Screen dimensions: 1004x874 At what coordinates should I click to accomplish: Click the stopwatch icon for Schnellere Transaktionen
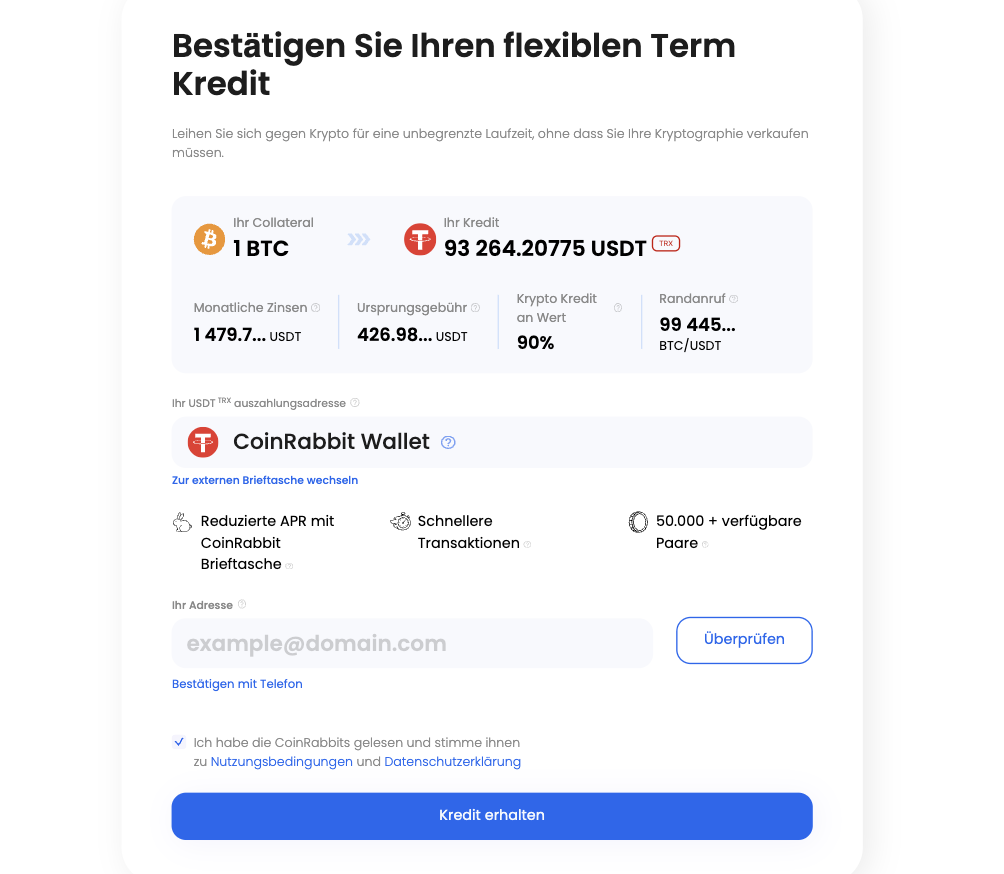tap(401, 522)
